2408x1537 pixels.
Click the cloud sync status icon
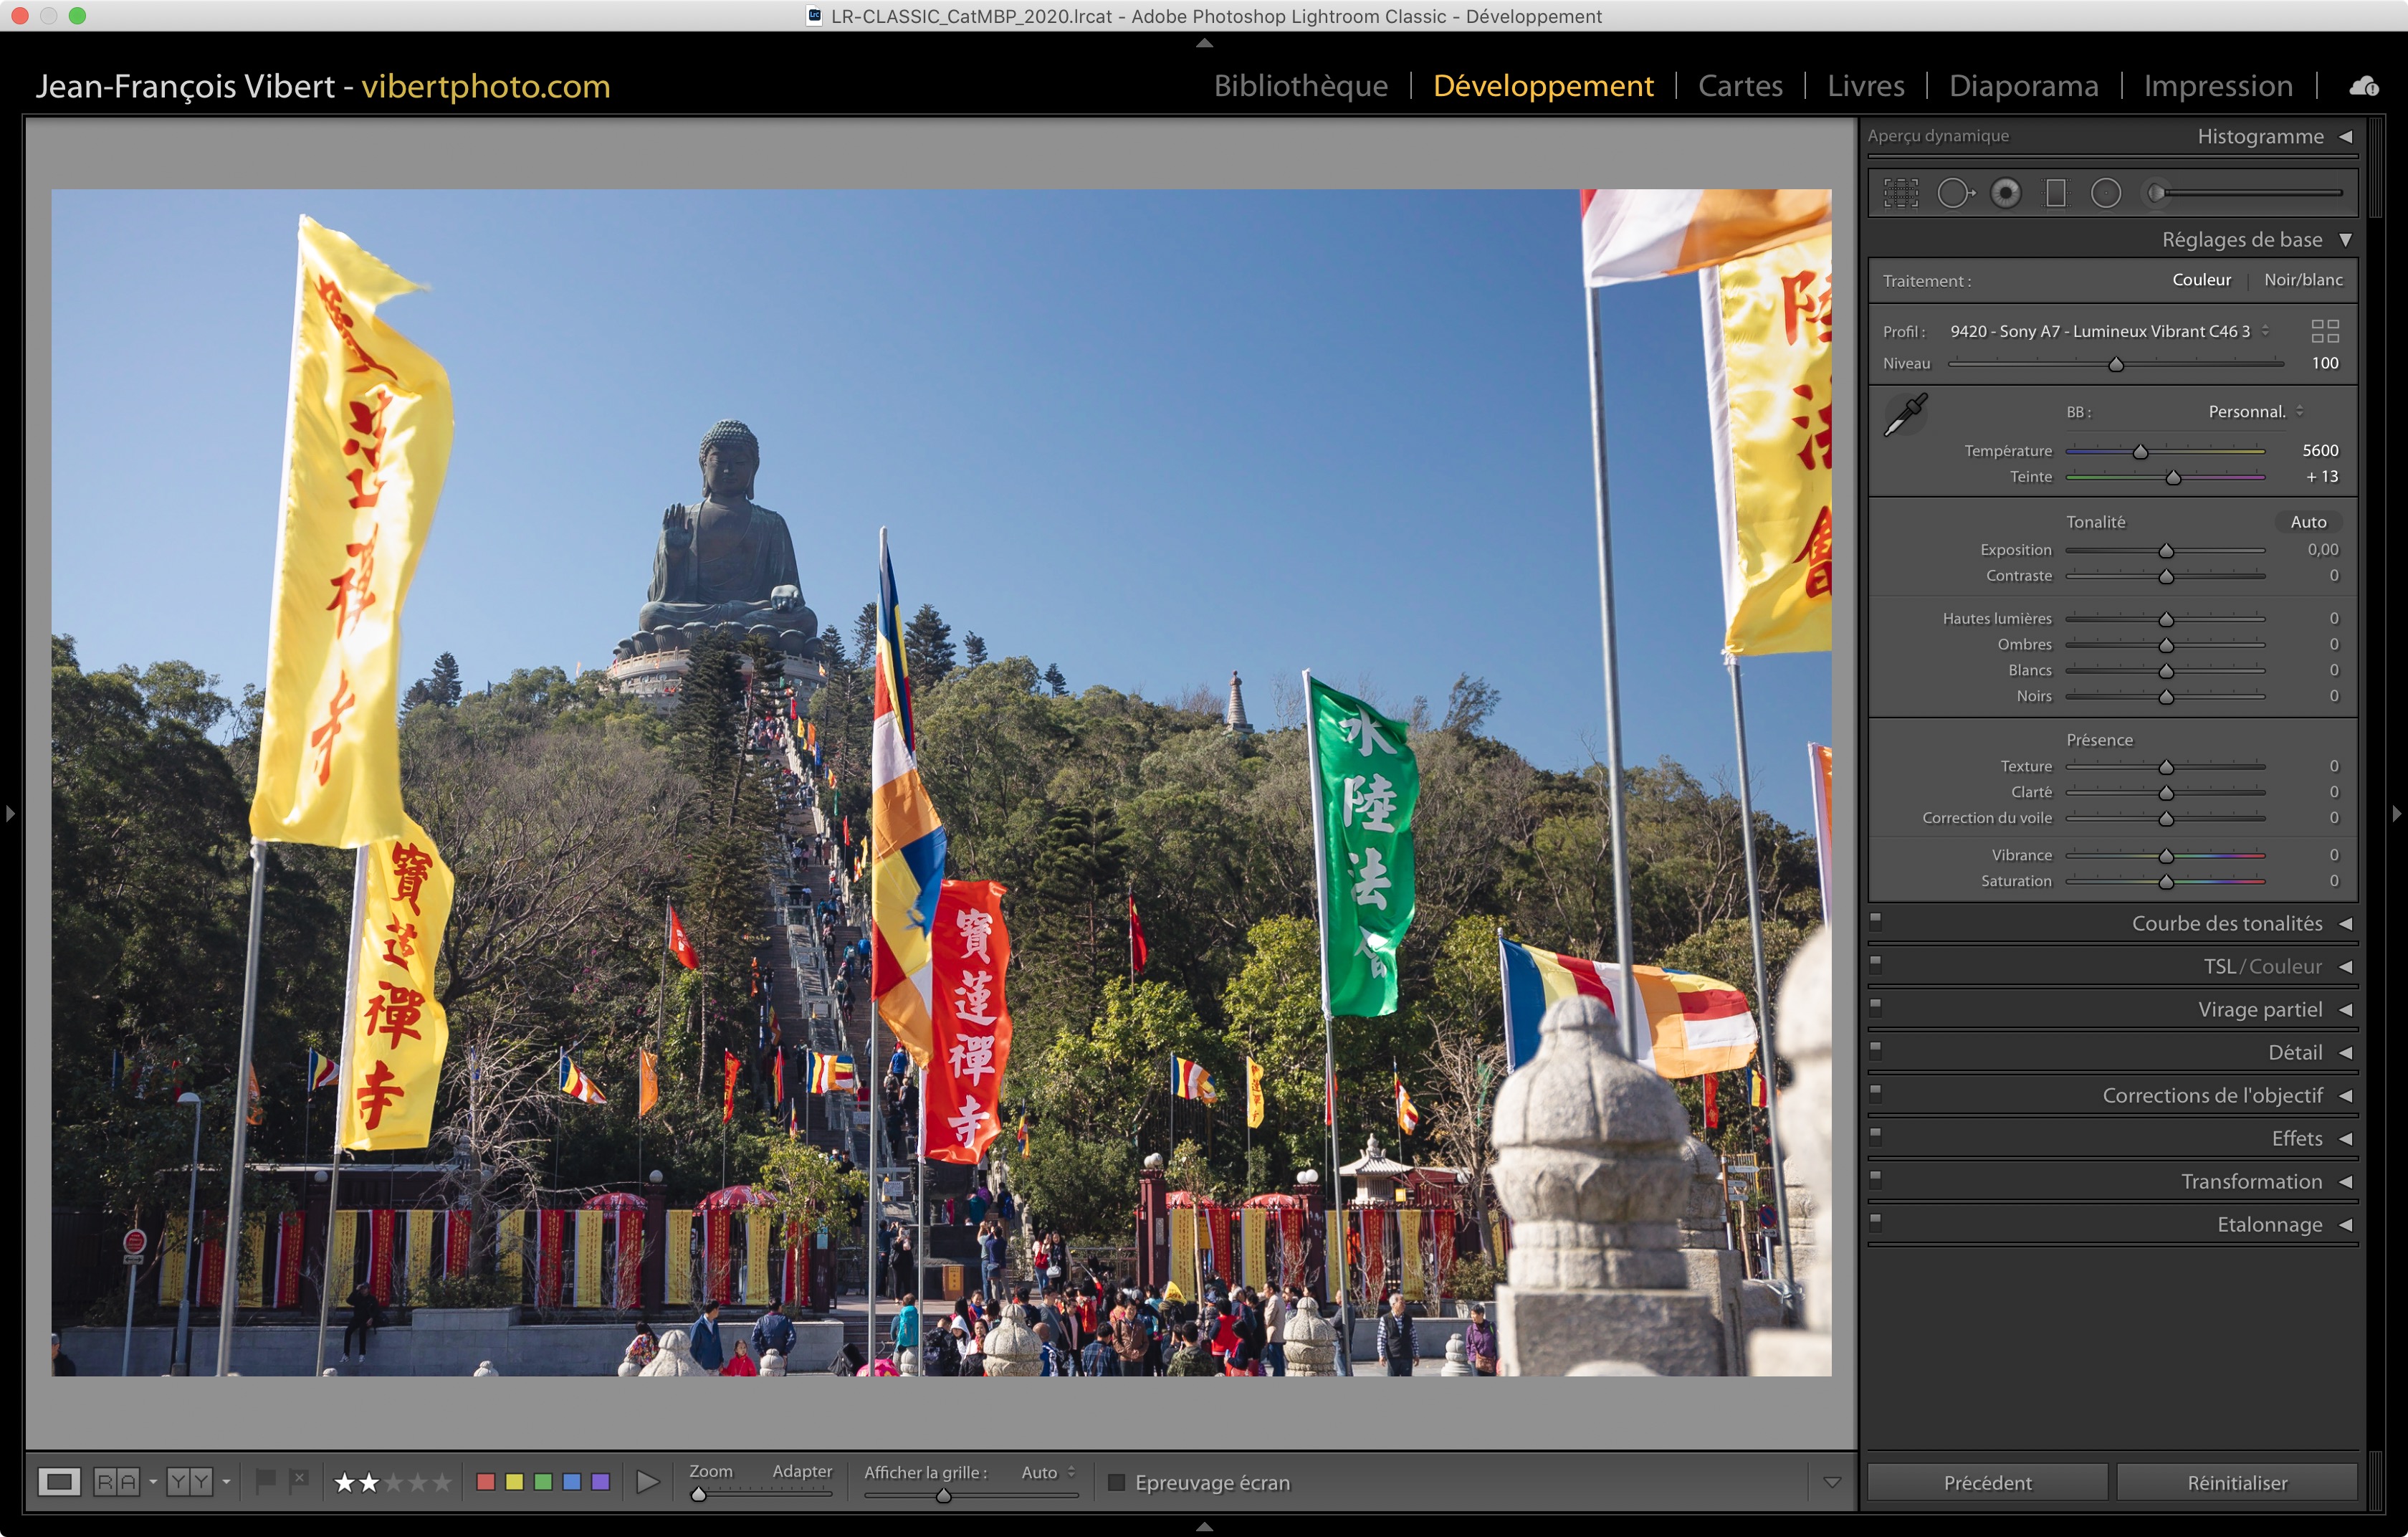2364,87
